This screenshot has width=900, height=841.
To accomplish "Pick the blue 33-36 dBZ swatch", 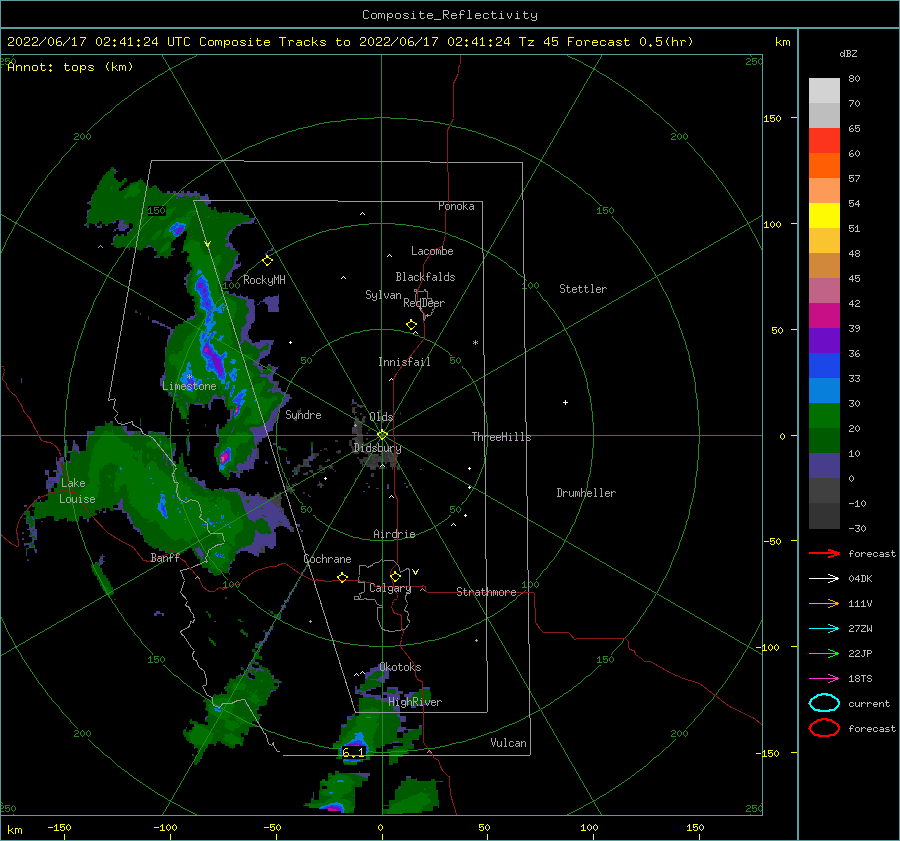I will (824, 366).
